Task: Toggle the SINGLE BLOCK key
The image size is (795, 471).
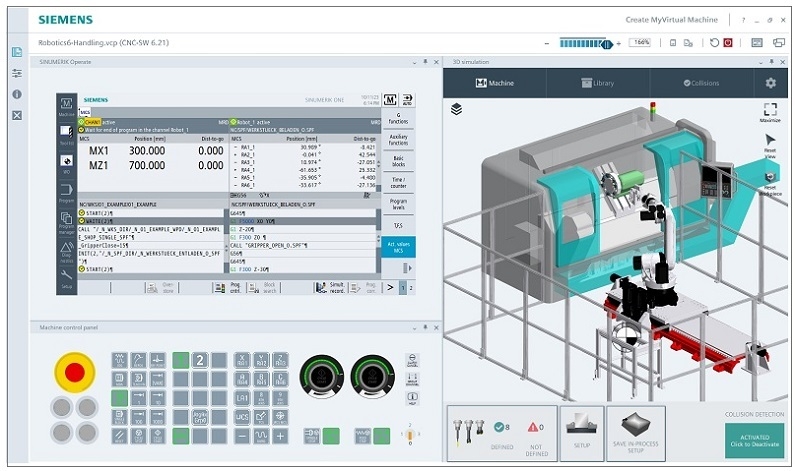Action: point(120,417)
